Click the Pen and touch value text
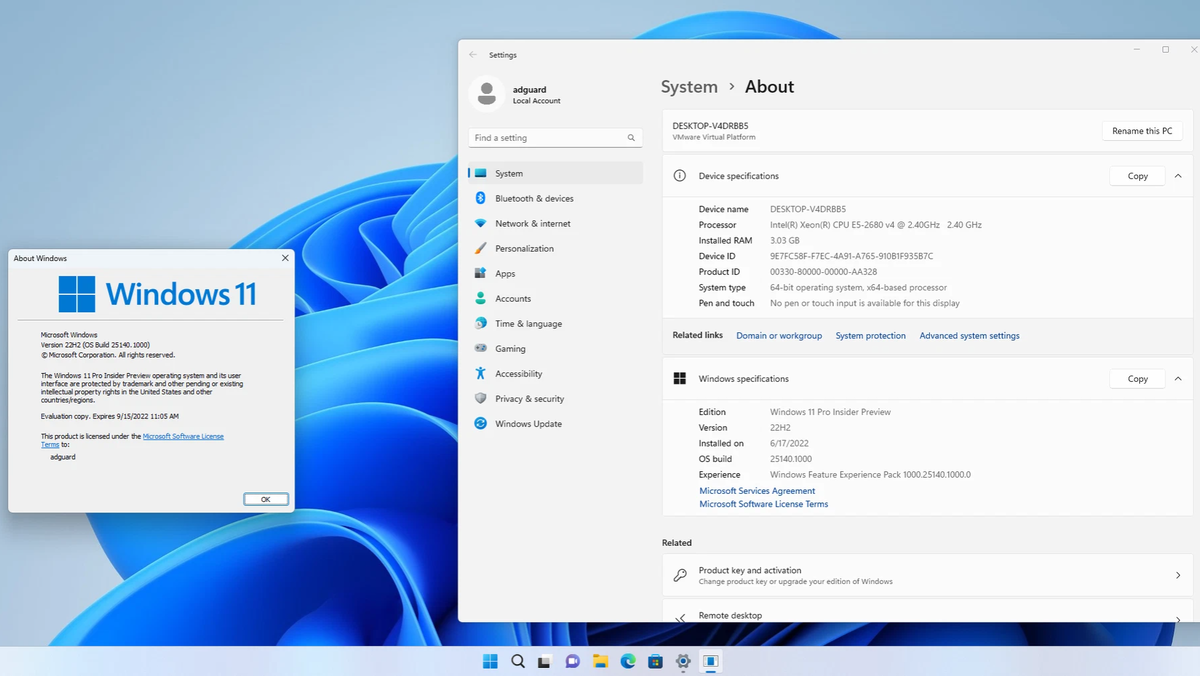Screen dimensions: 1200x676 pyautogui.click(x=865, y=303)
